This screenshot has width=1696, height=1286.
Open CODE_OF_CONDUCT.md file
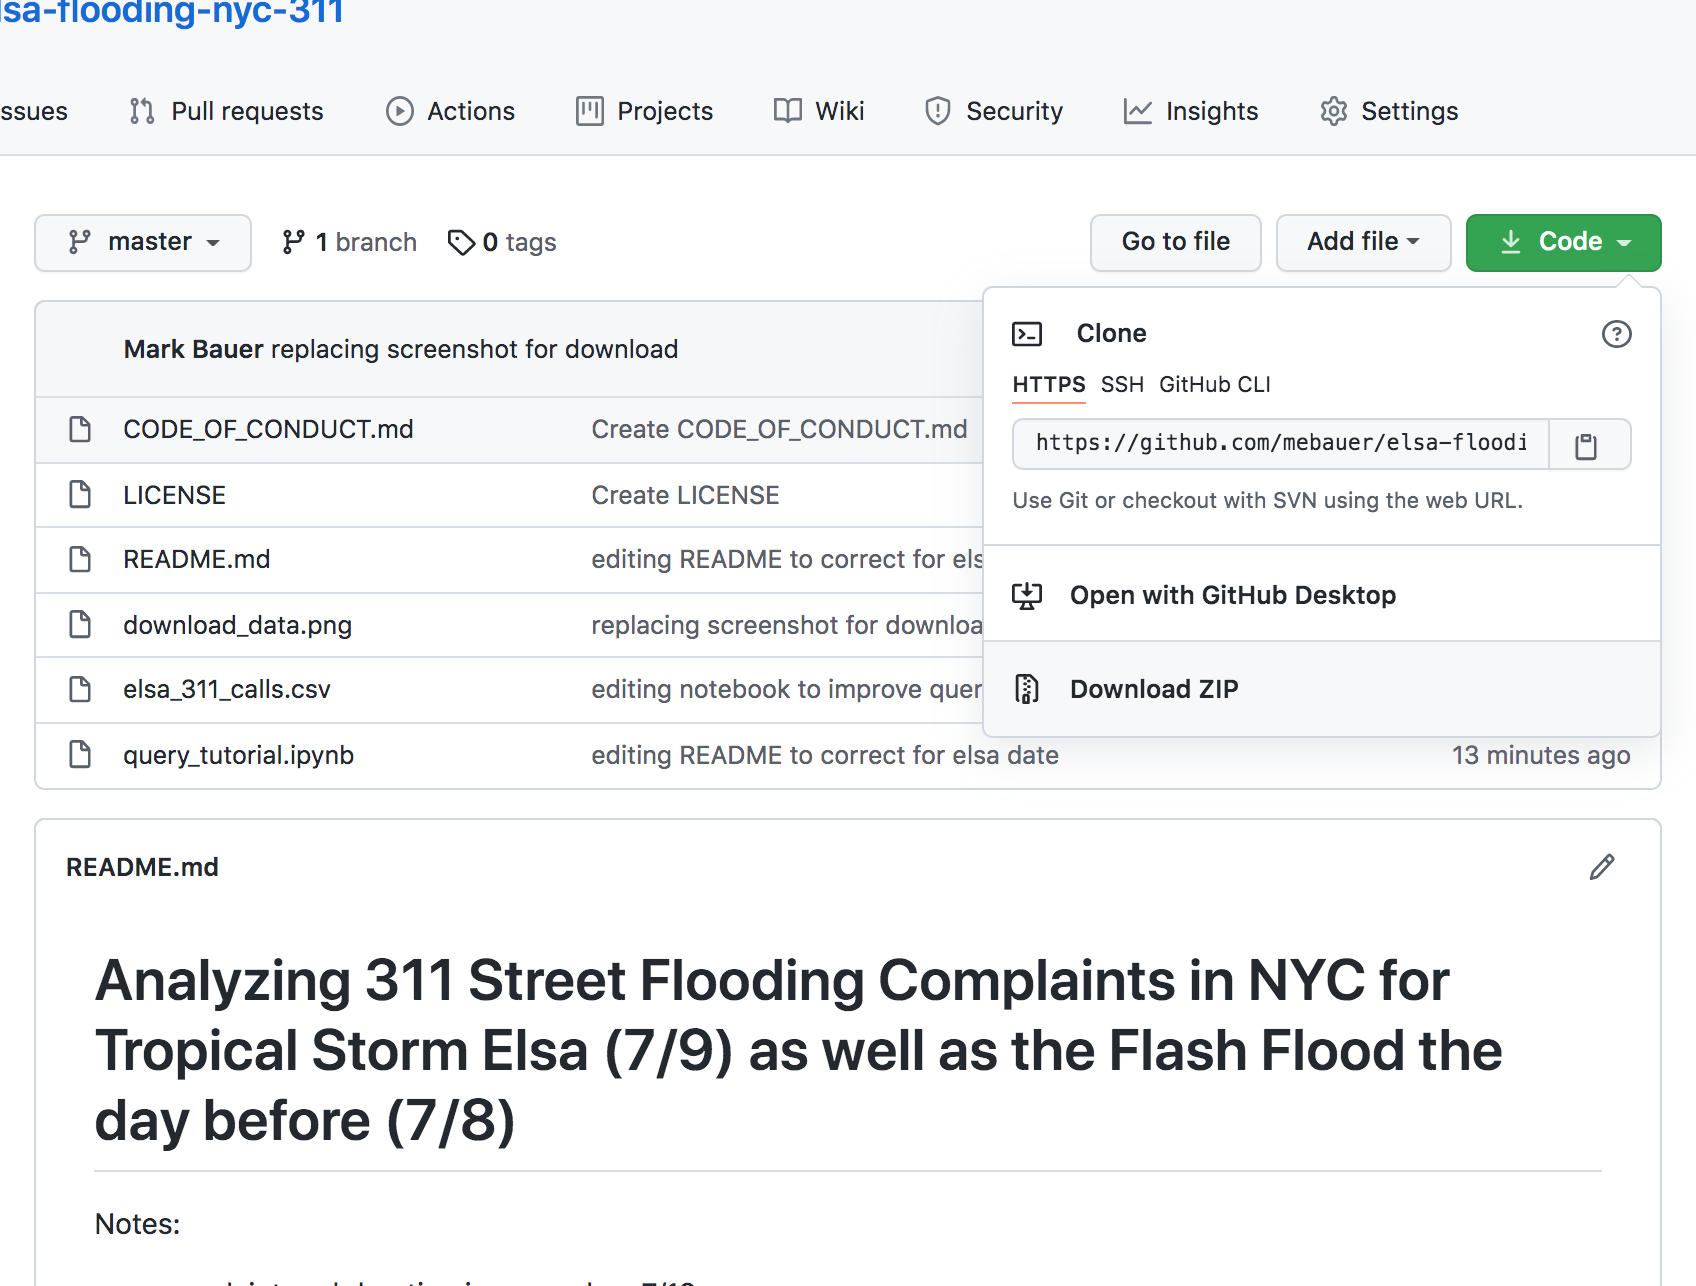[268, 429]
